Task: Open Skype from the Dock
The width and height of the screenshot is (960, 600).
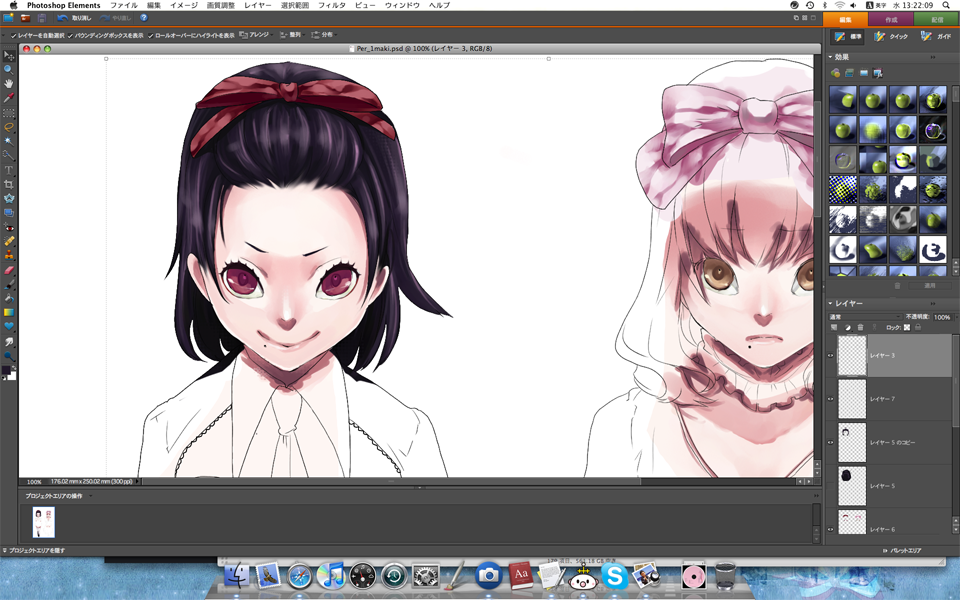Action: pos(614,576)
